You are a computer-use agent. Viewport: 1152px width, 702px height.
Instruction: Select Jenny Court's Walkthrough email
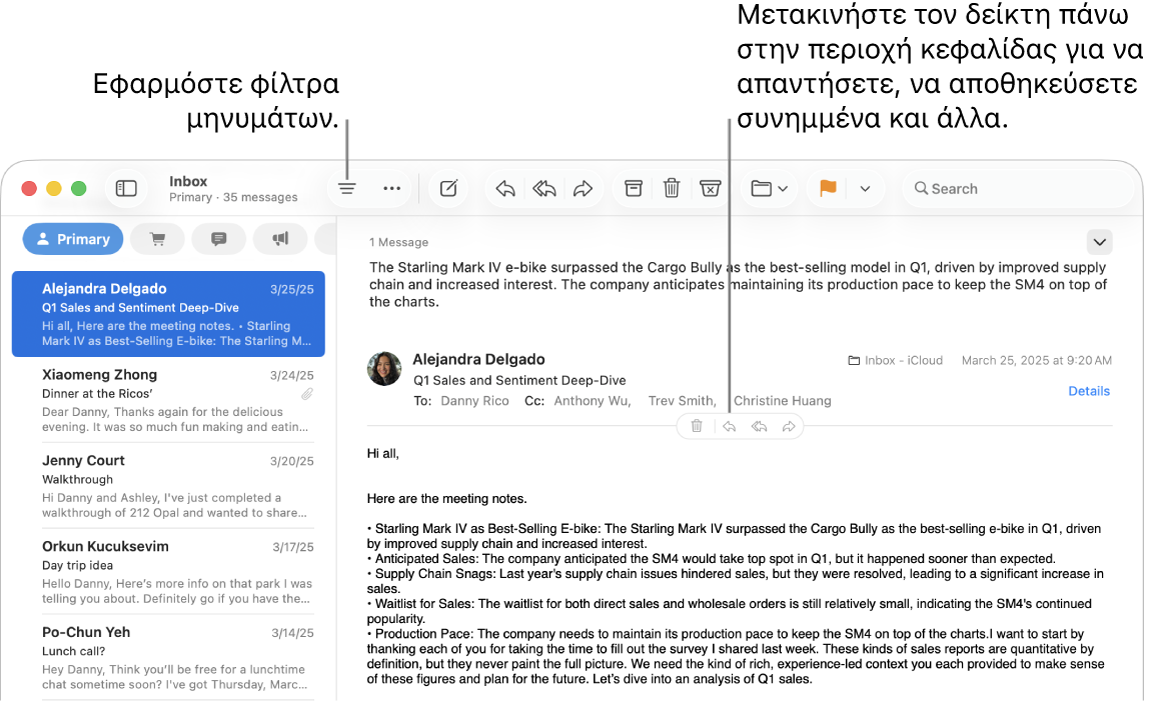[x=170, y=485]
